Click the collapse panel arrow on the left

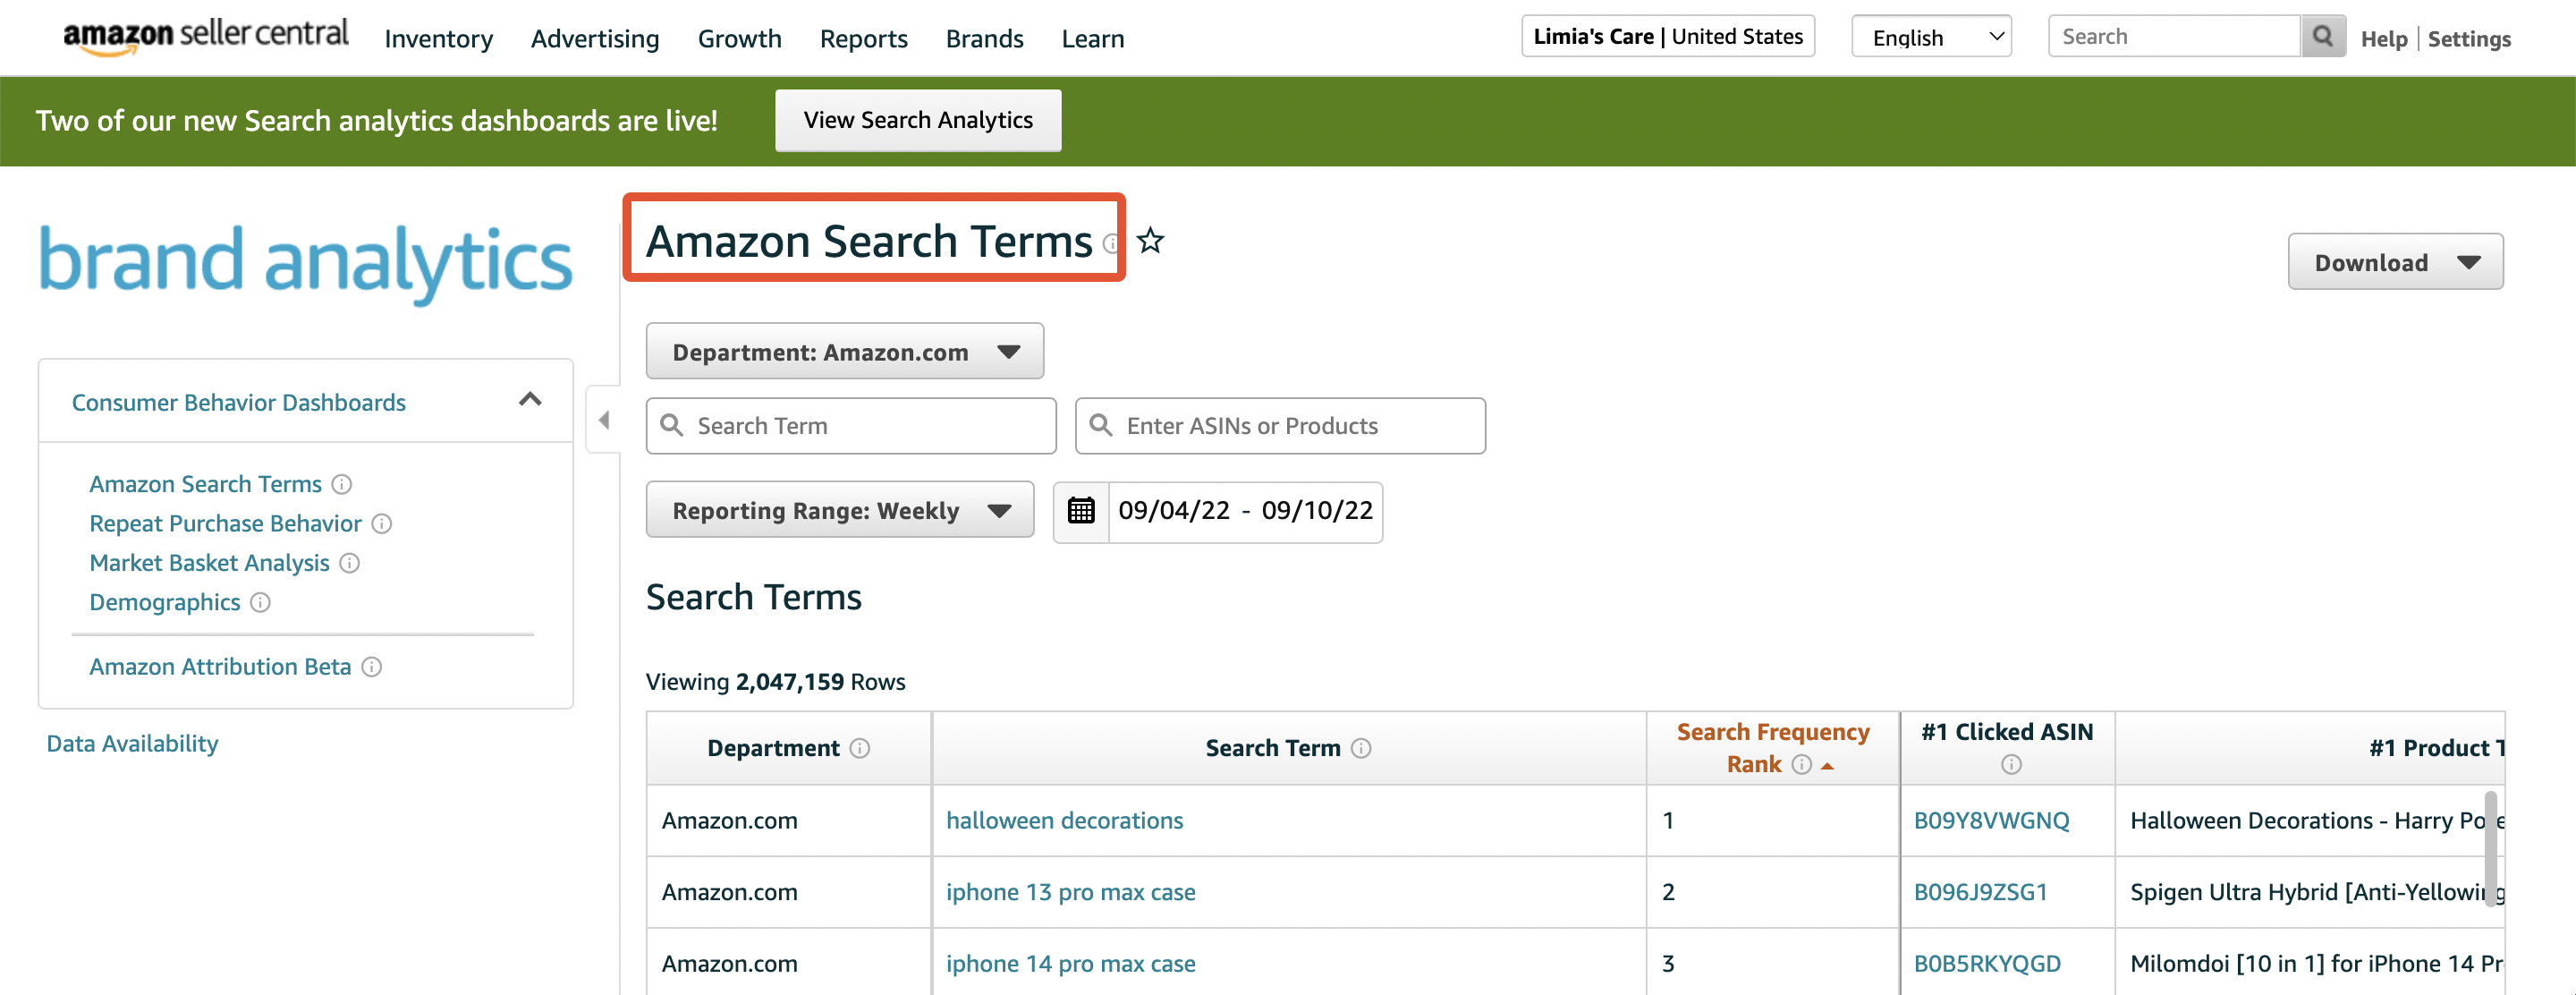pyautogui.click(x=606, y=424)
